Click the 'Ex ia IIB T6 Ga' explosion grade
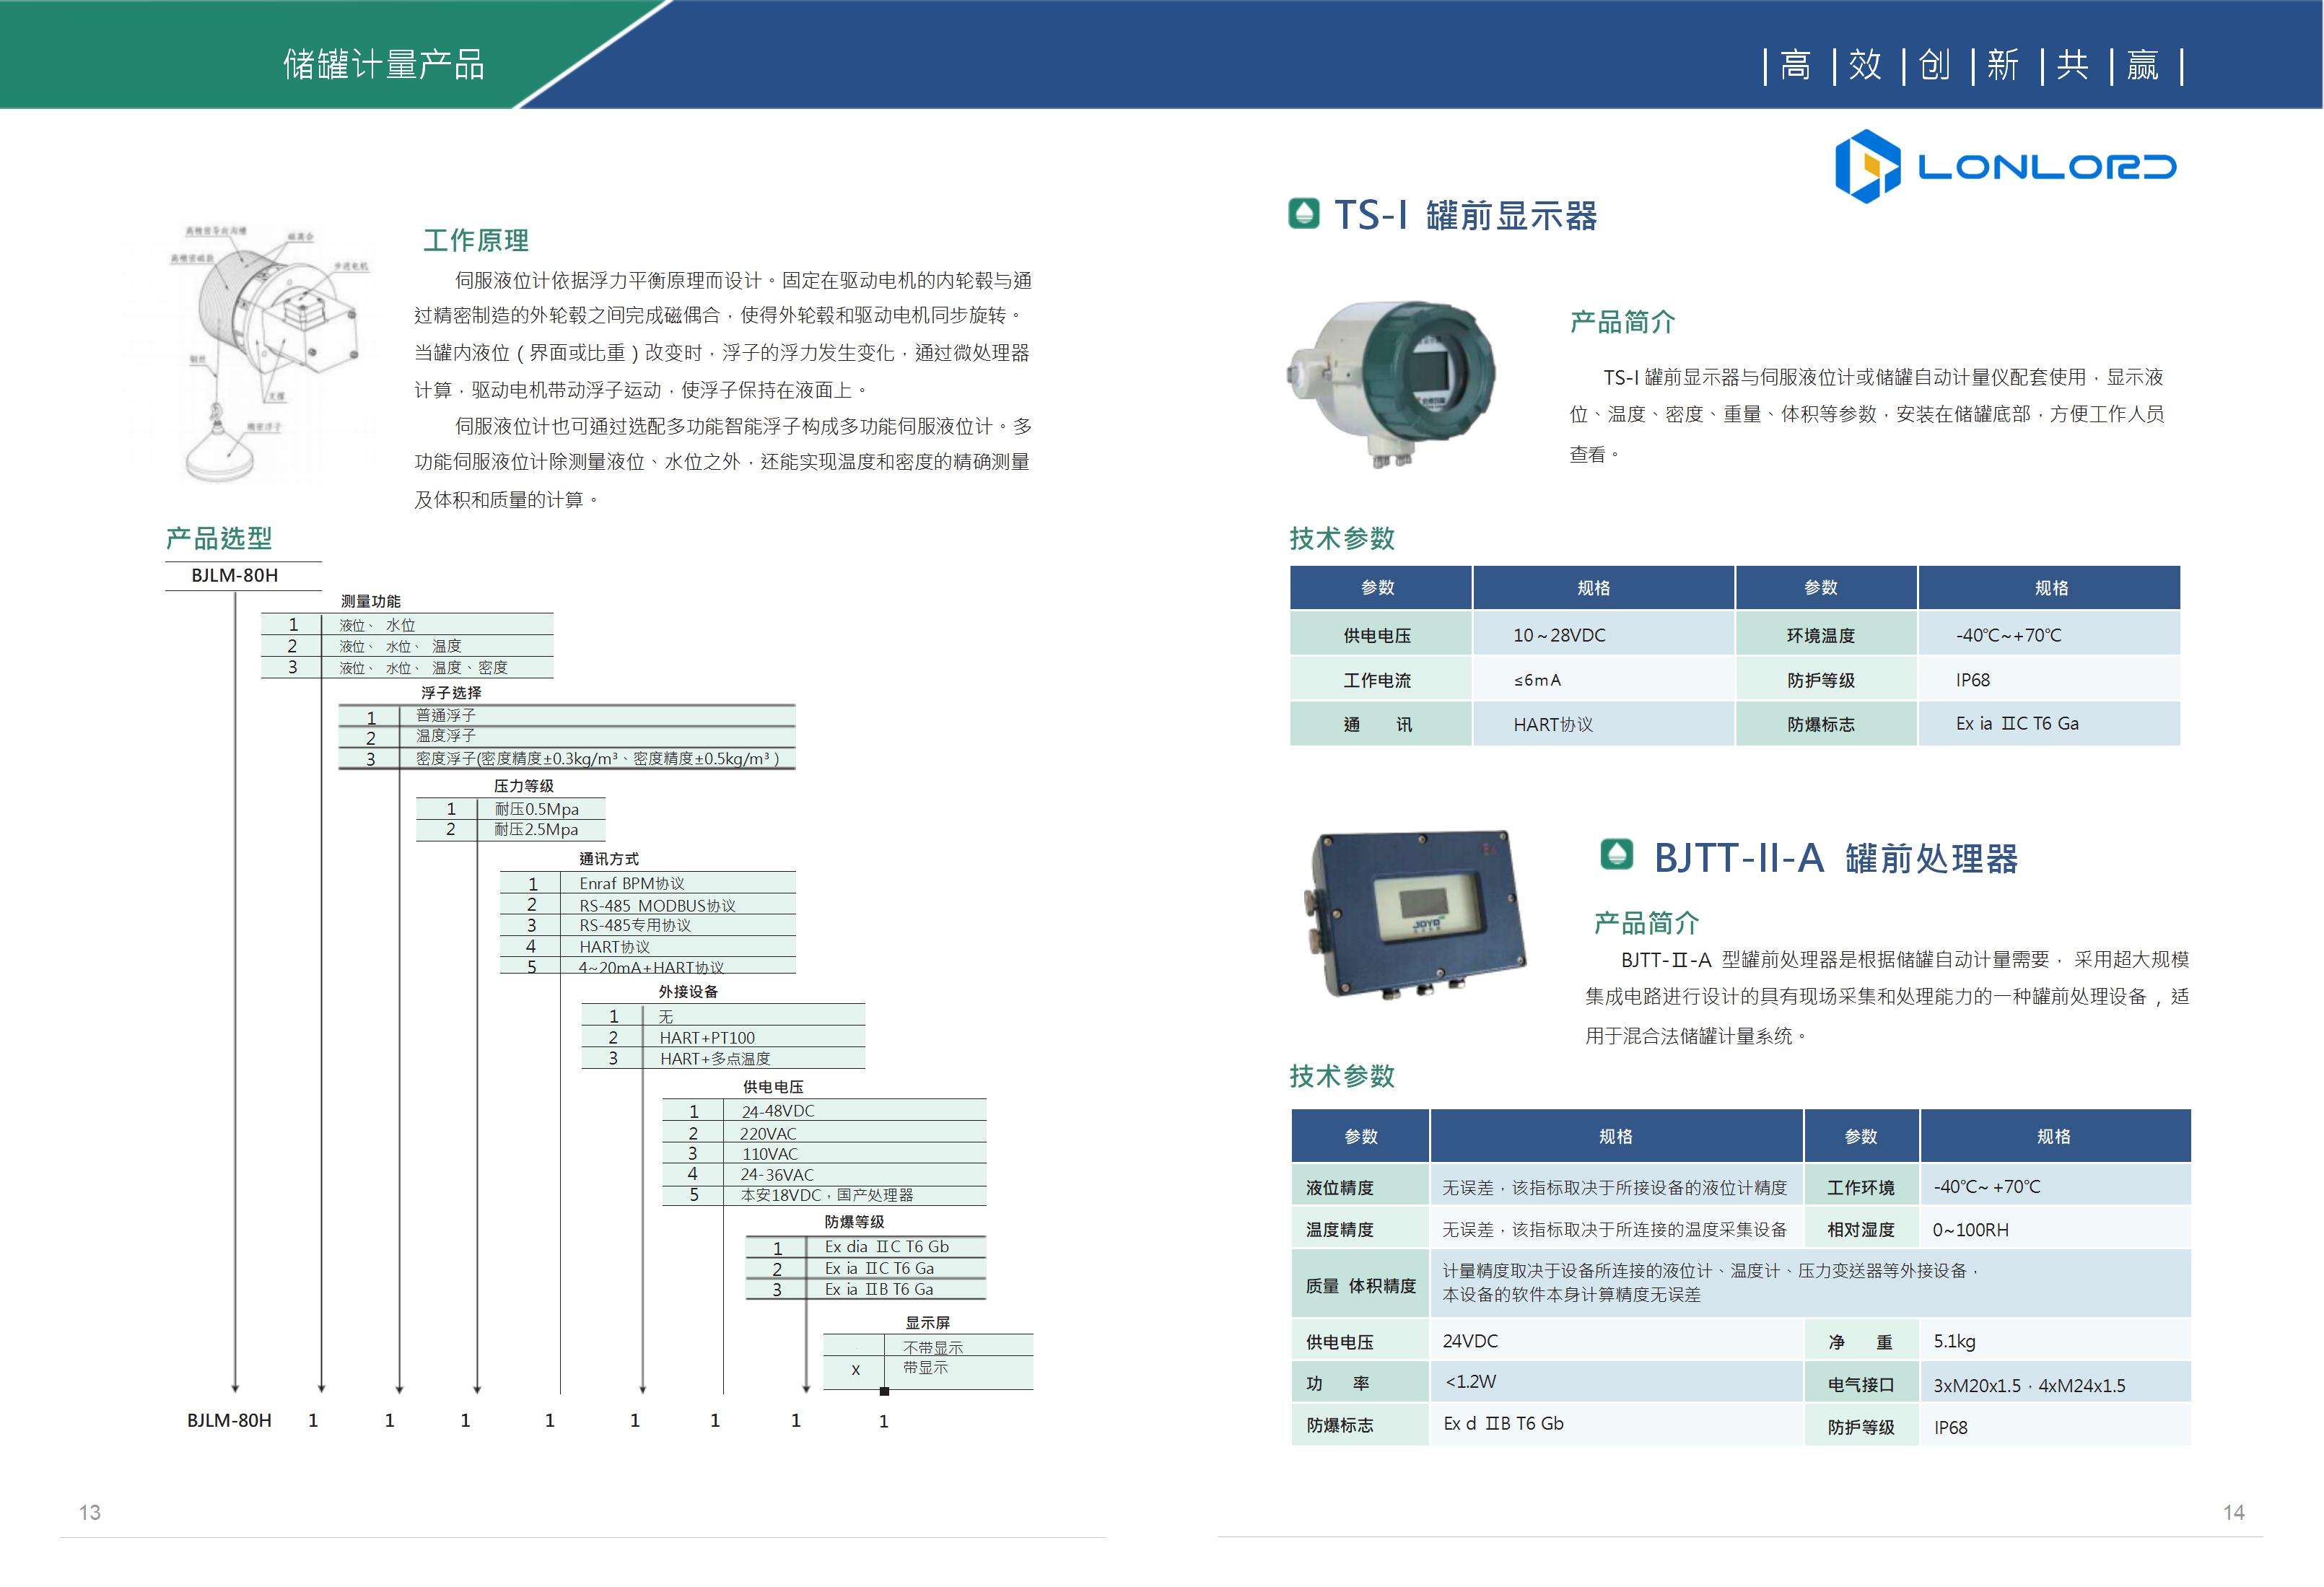 (x=866, y=1289)
